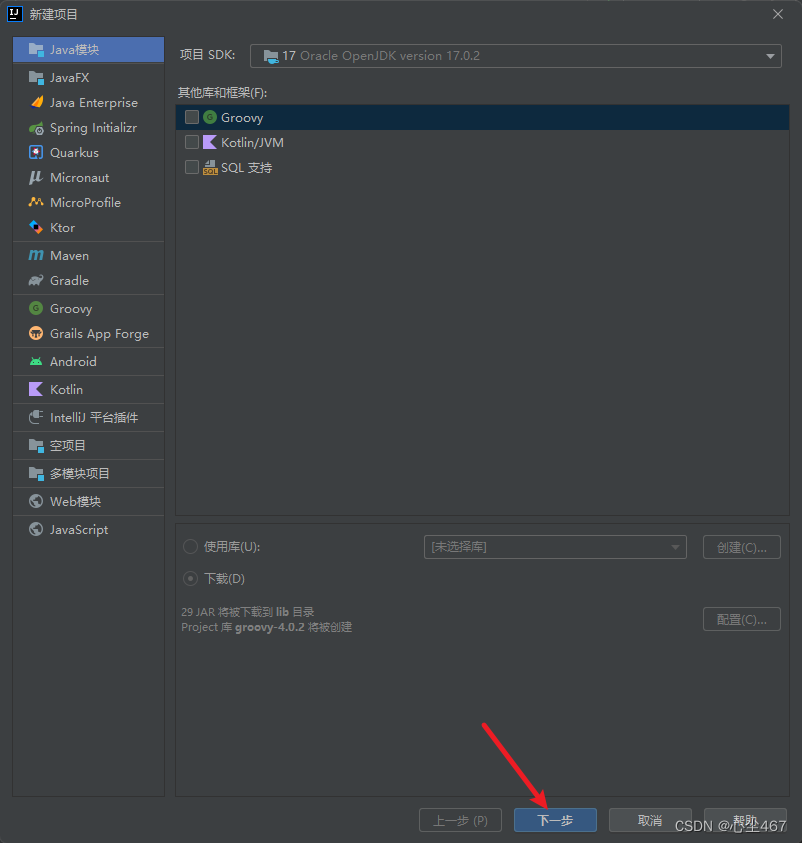Pick the Java Enterprise icon
Viewport: 802px width, 843px height.
point(36,103)
